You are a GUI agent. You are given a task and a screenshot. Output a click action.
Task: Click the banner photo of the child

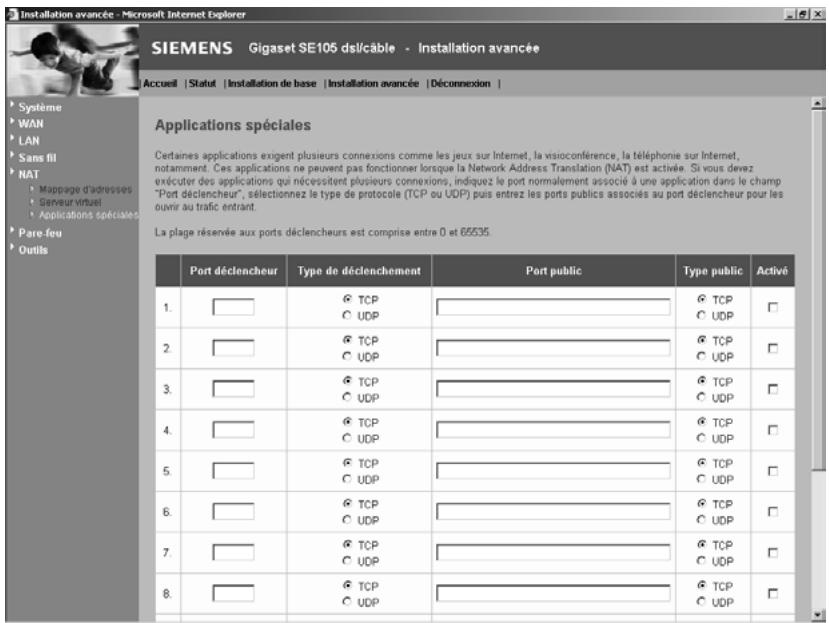[x=72, y=60]
